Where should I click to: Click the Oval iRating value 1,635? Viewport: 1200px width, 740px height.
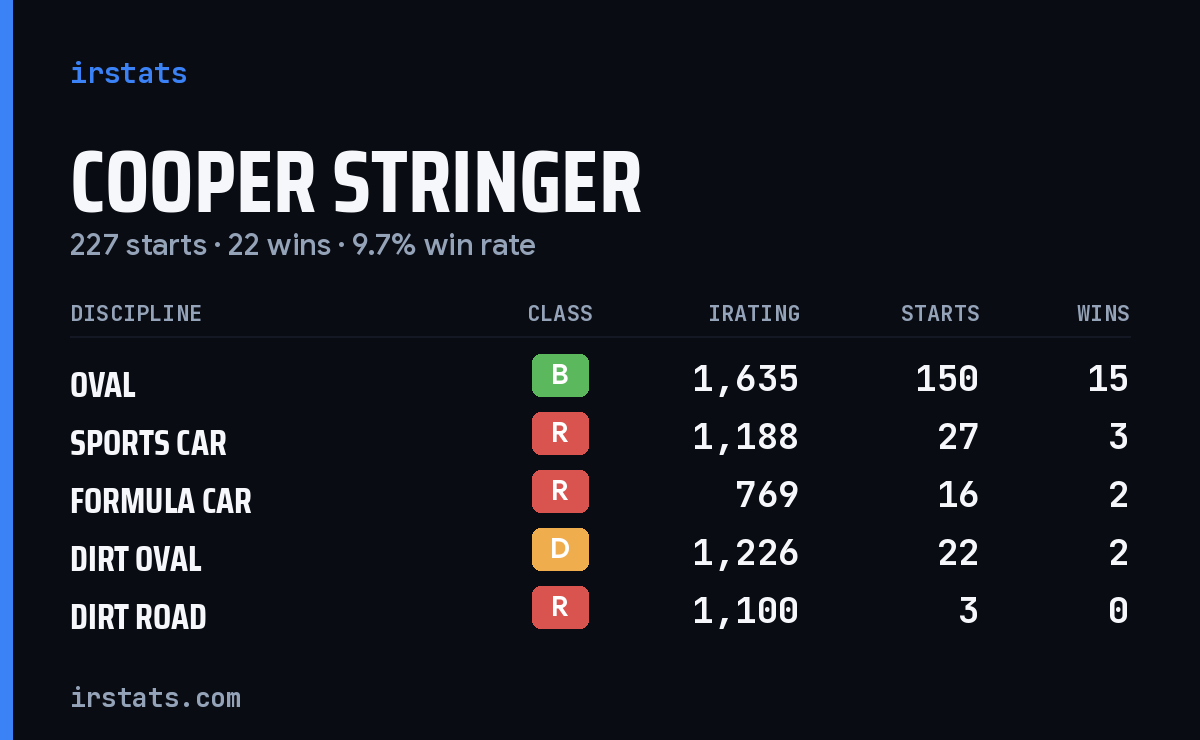[x=745, y=379]
